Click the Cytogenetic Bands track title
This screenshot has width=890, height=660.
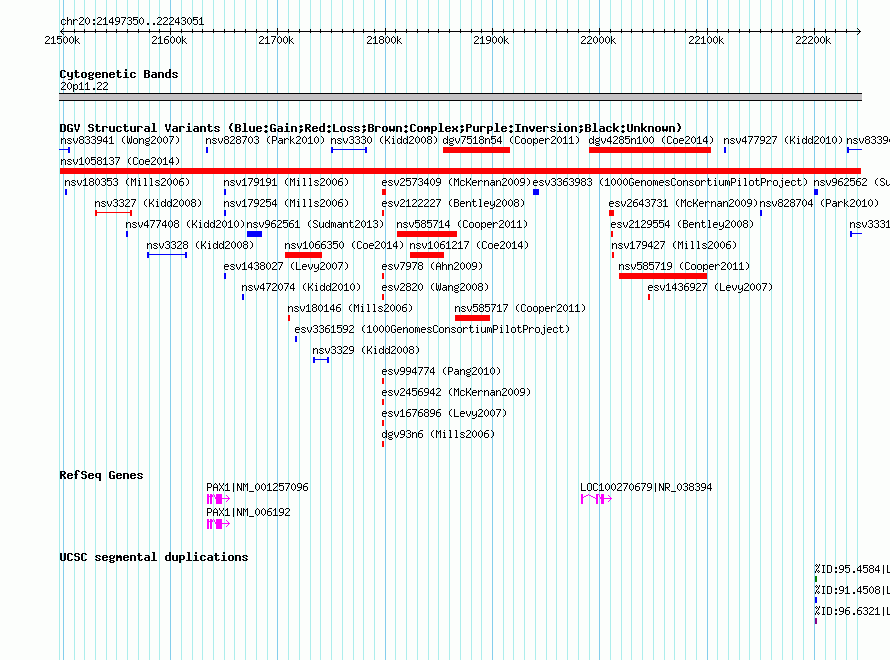tap(119, 74)
